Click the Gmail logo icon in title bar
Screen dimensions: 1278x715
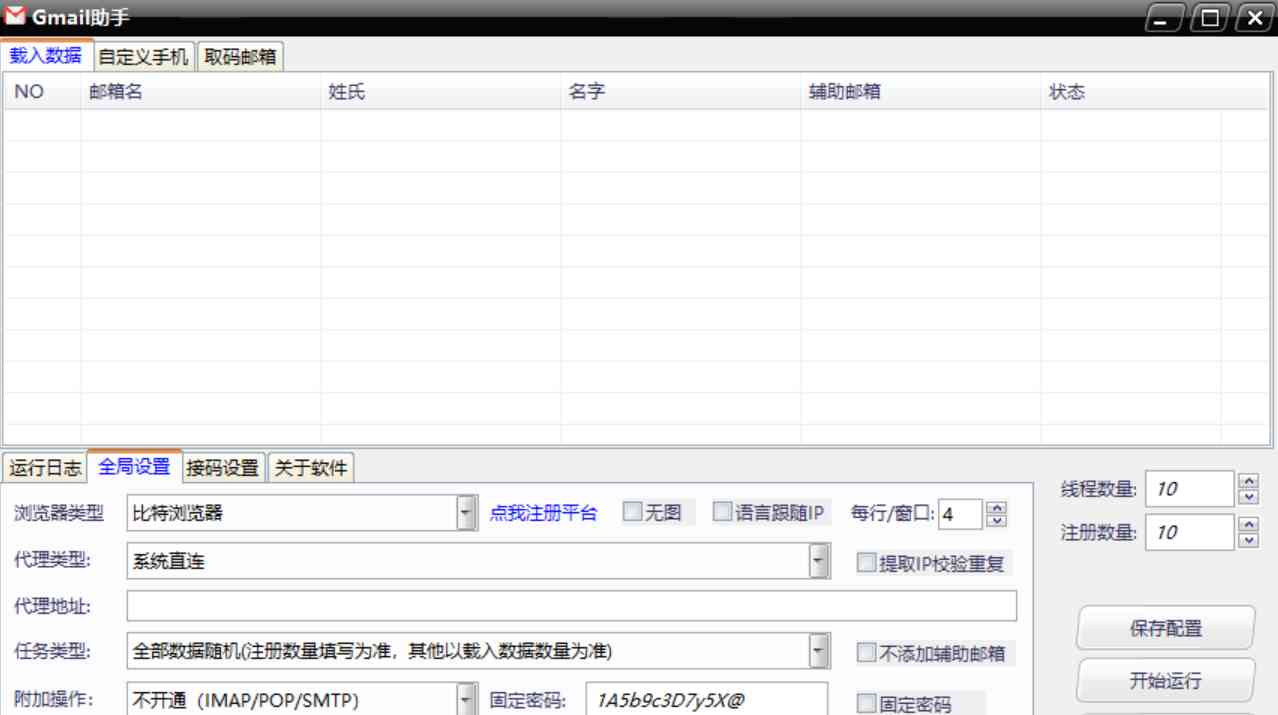pyautogui.click(x=15, y=17)
